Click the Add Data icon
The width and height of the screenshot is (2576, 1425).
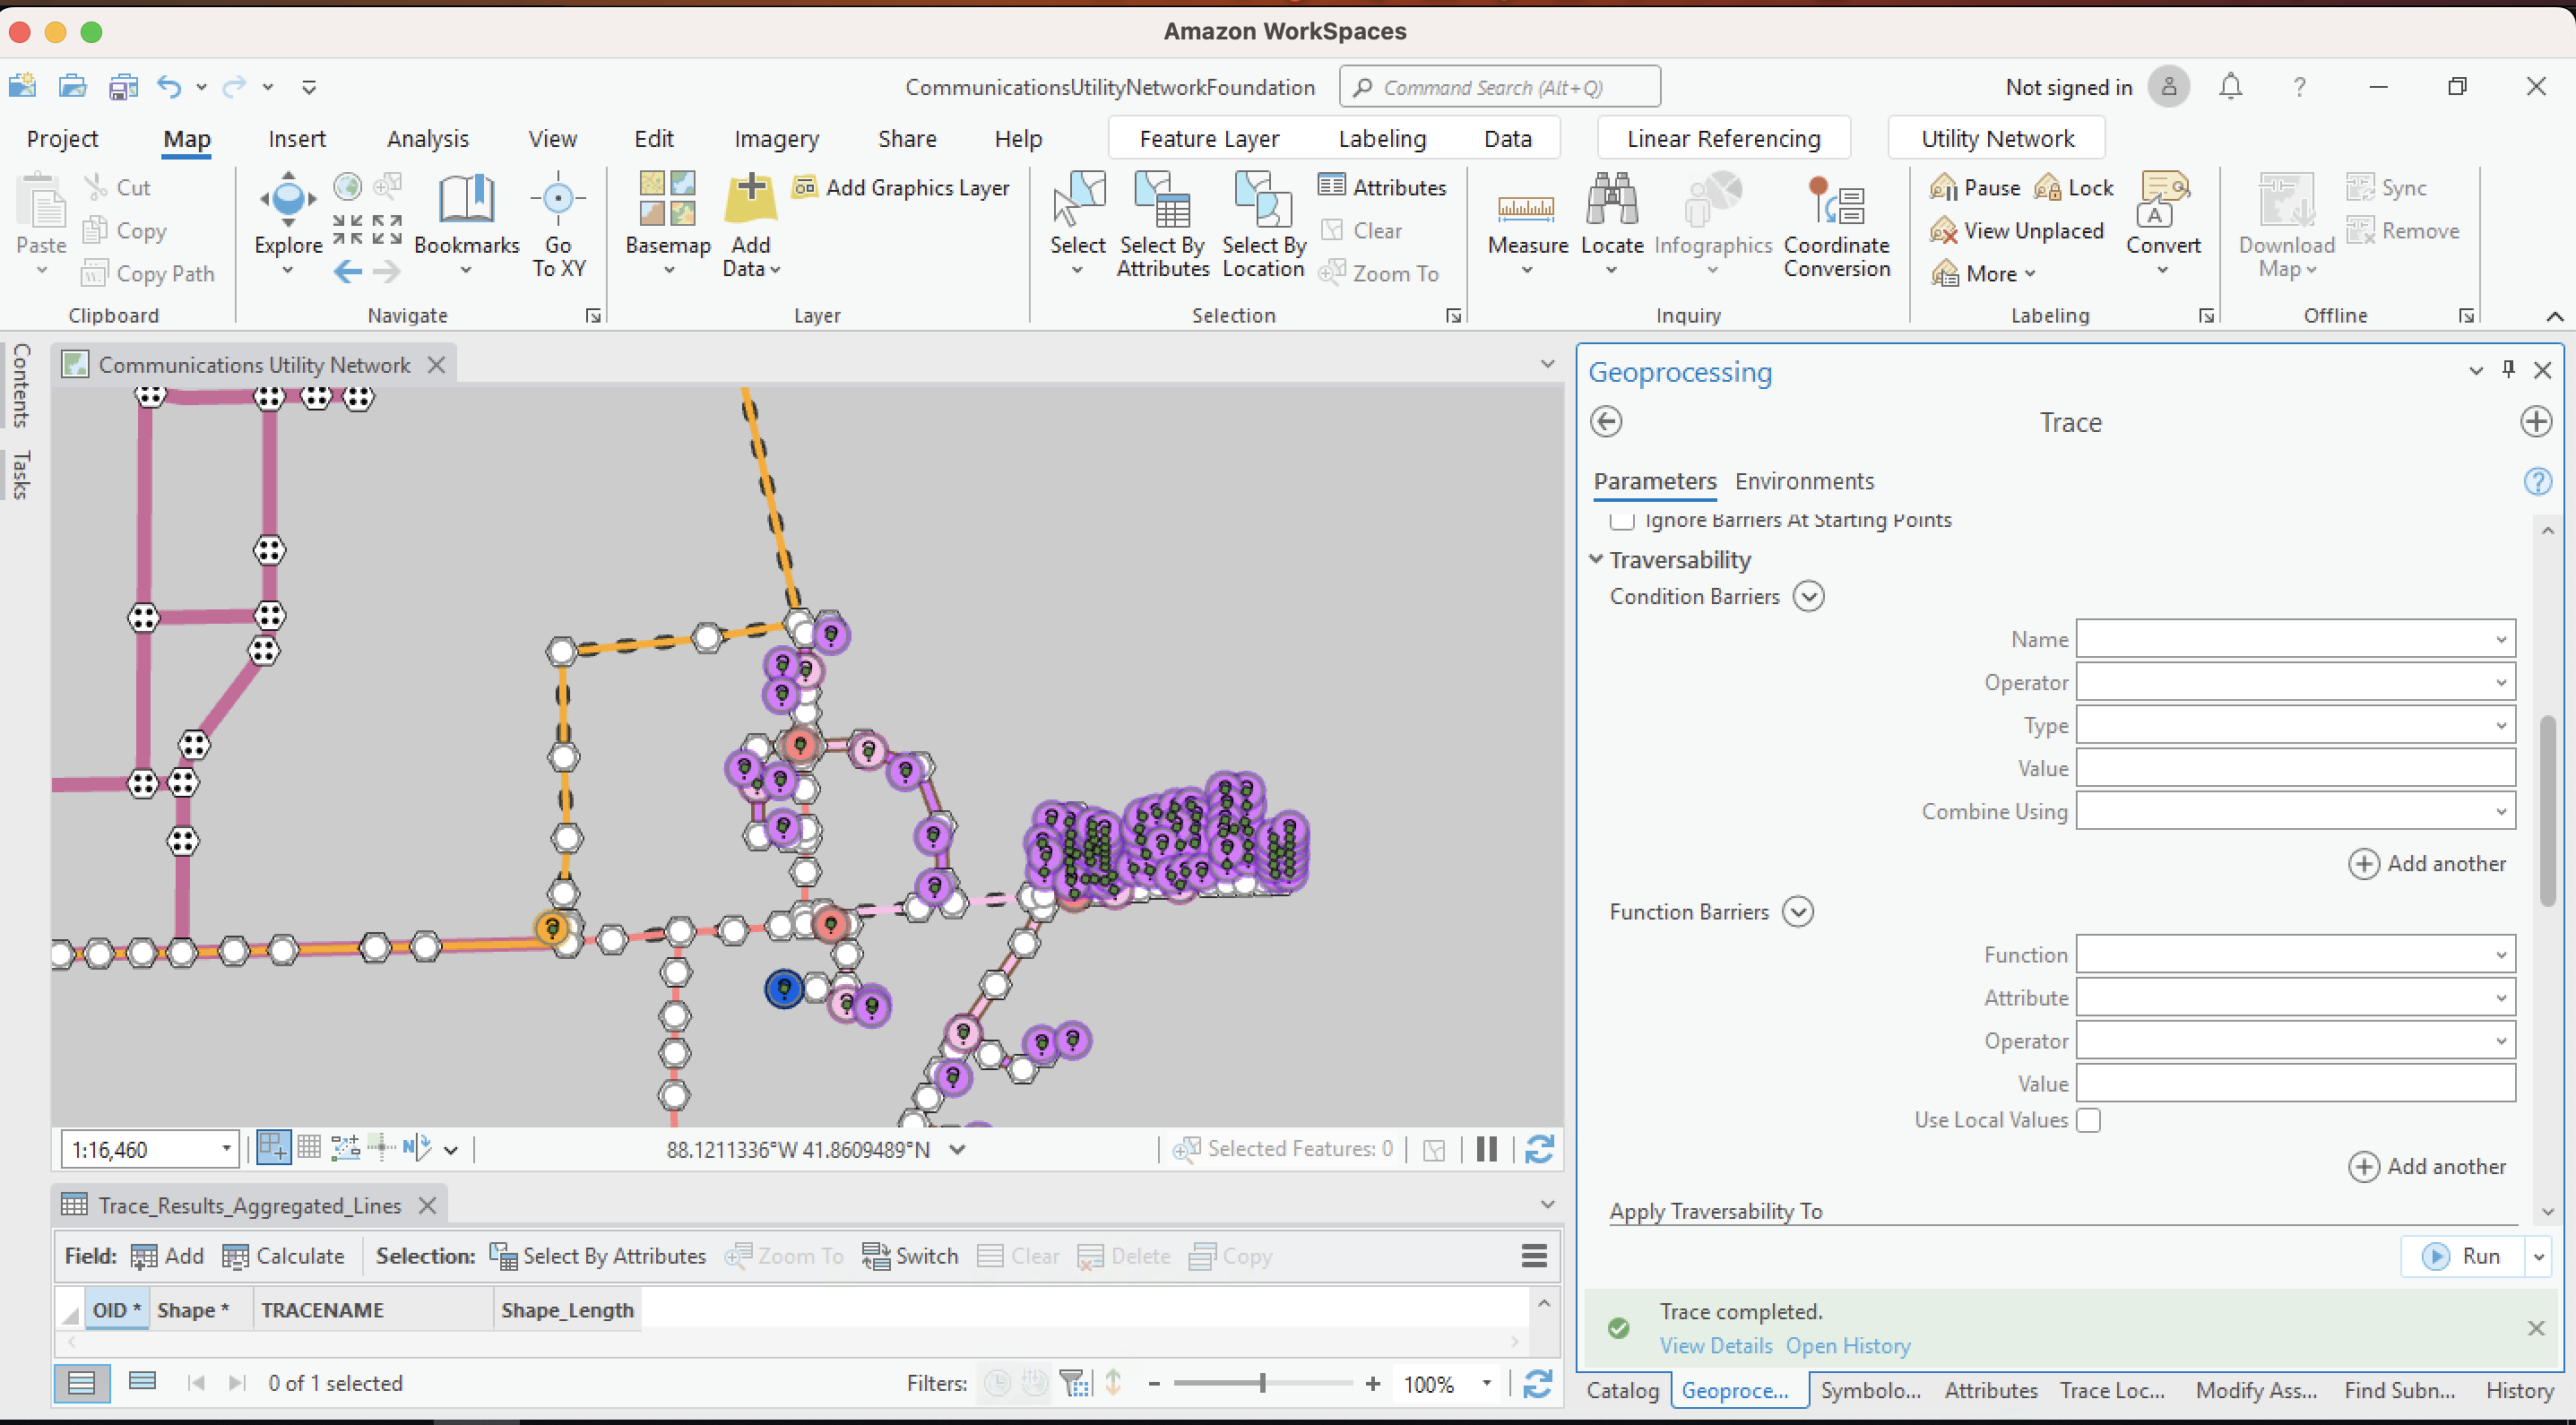(751, 198)
